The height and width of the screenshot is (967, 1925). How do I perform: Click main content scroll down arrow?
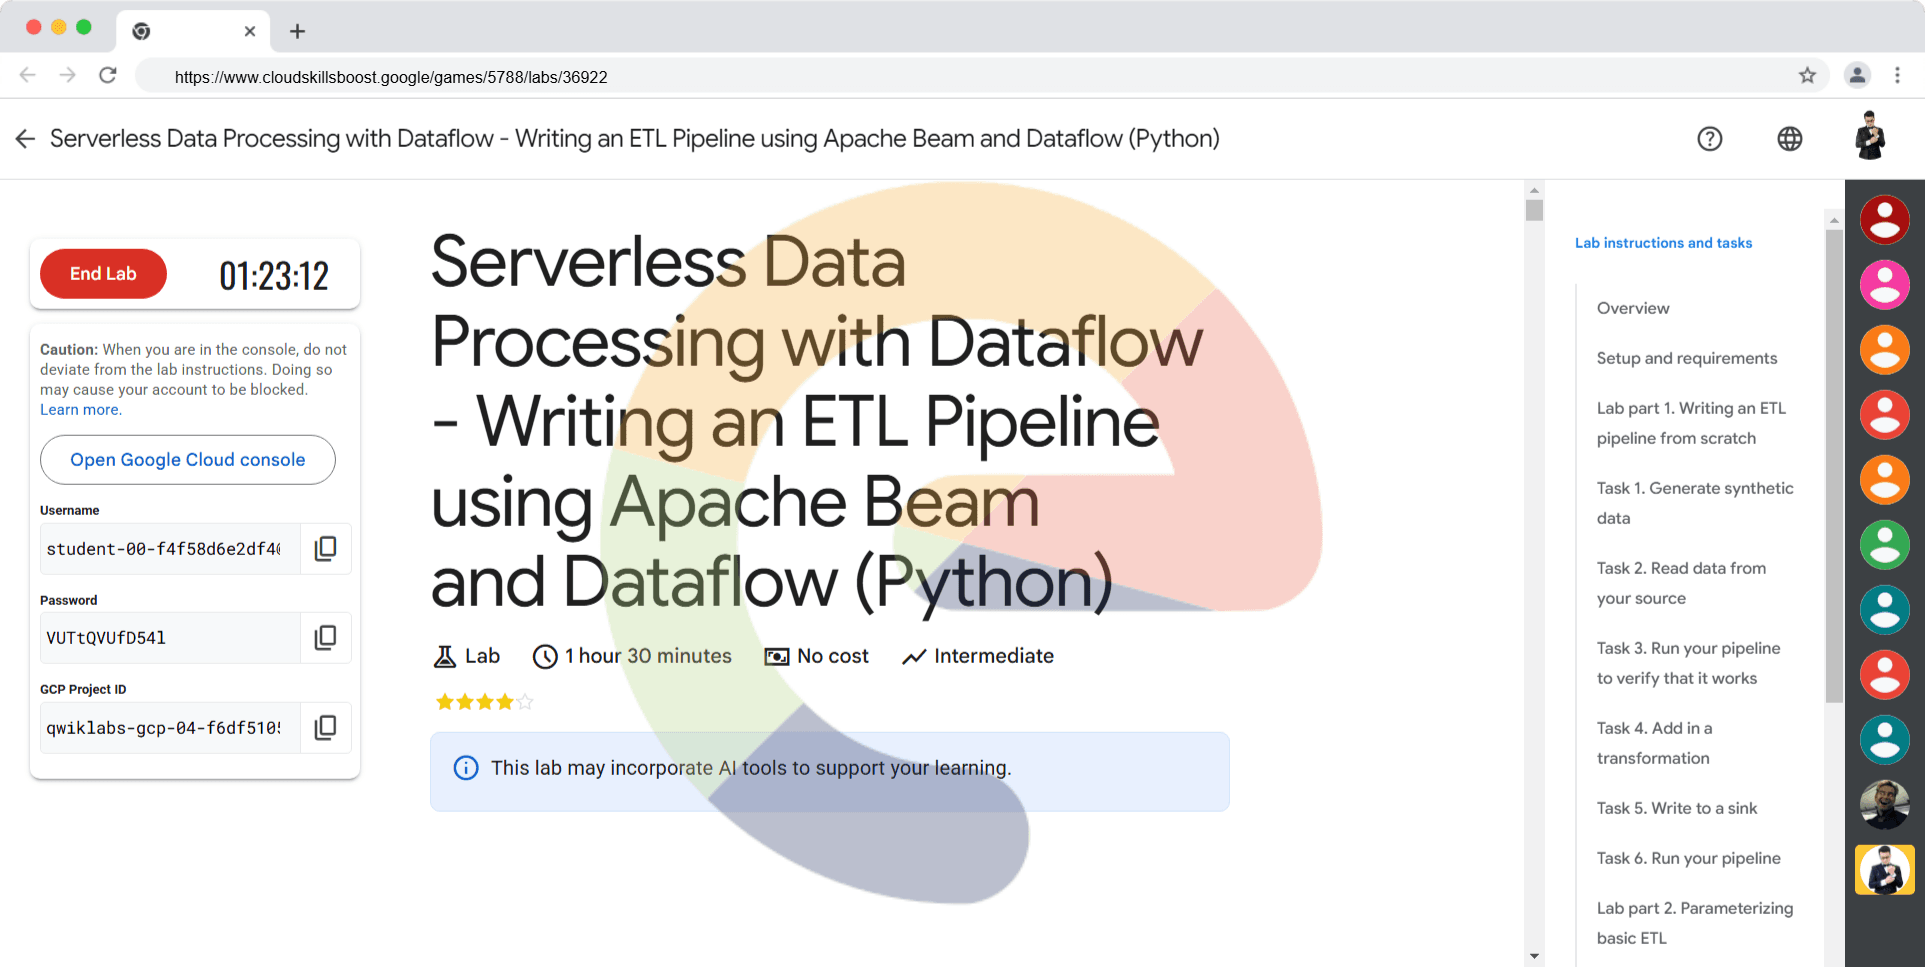point(1534,957)
